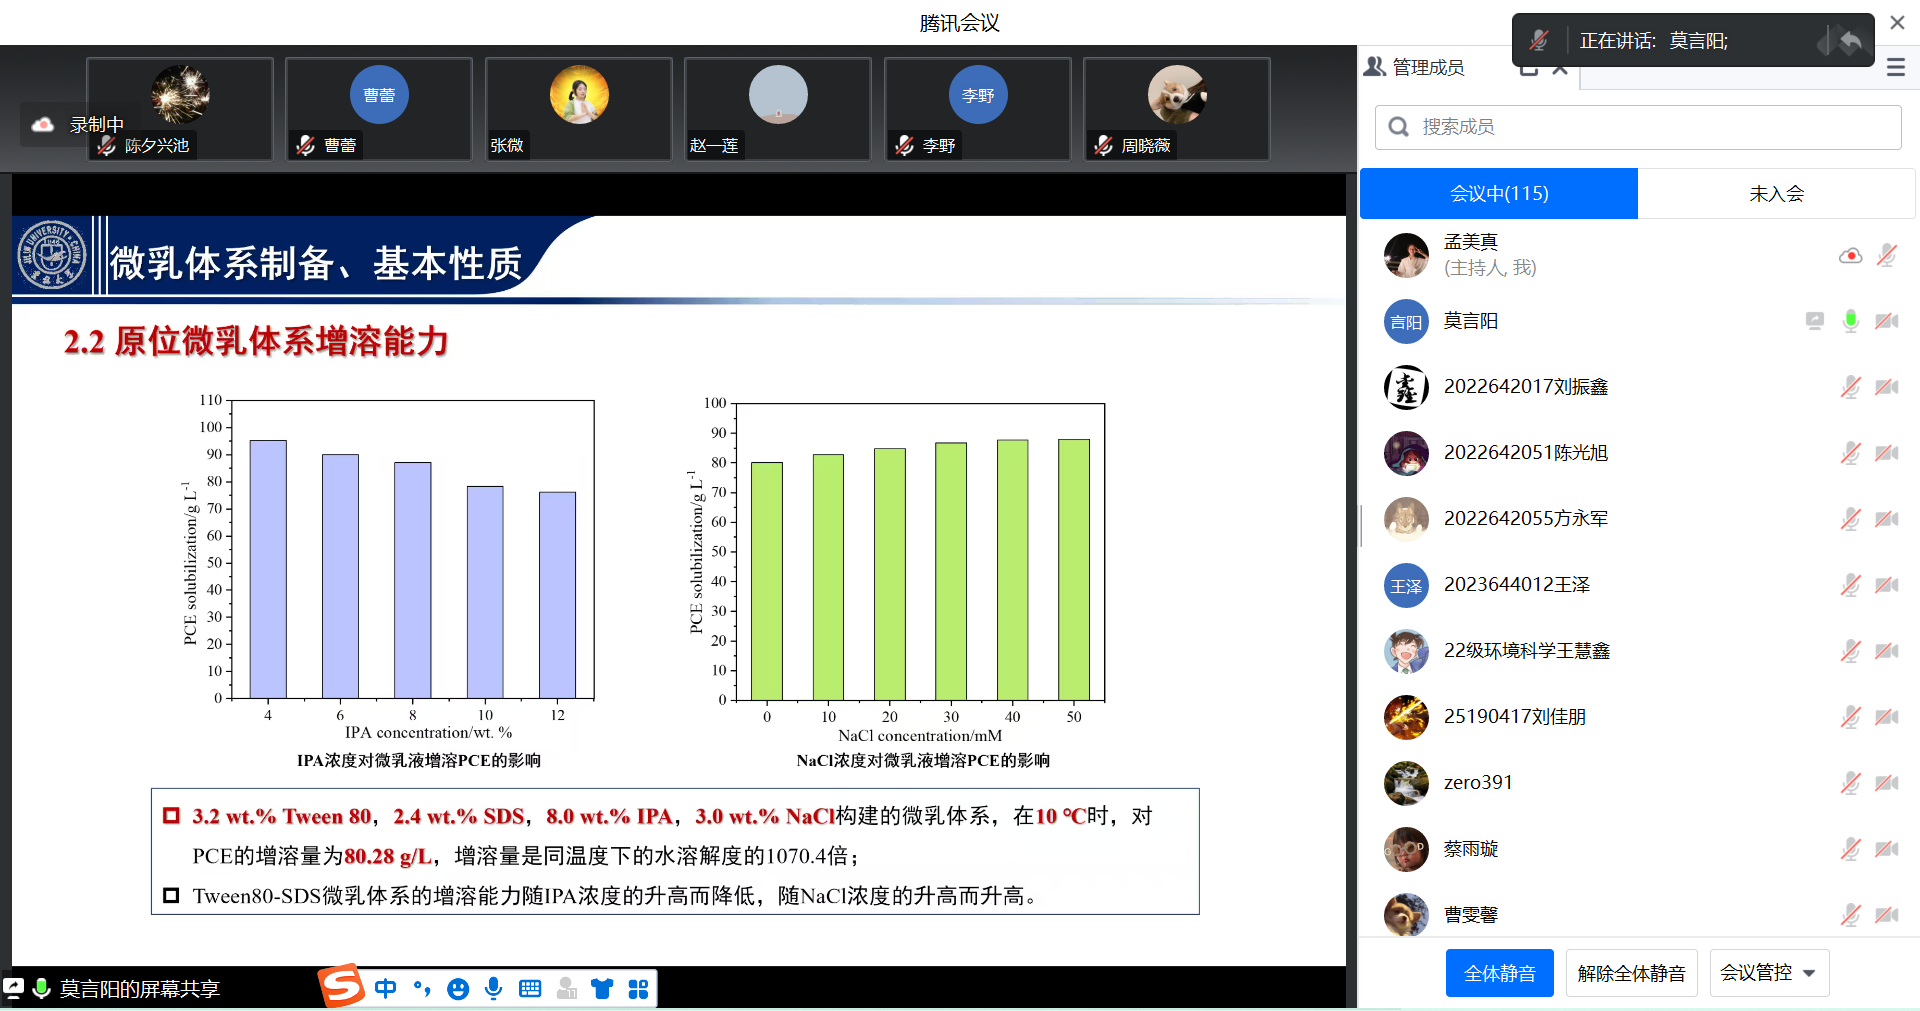This screenshot has height=1011, width=1920.
Task: Toggle 2022642017刘振鑫's muted microphone
Action: click(1851, 387)
